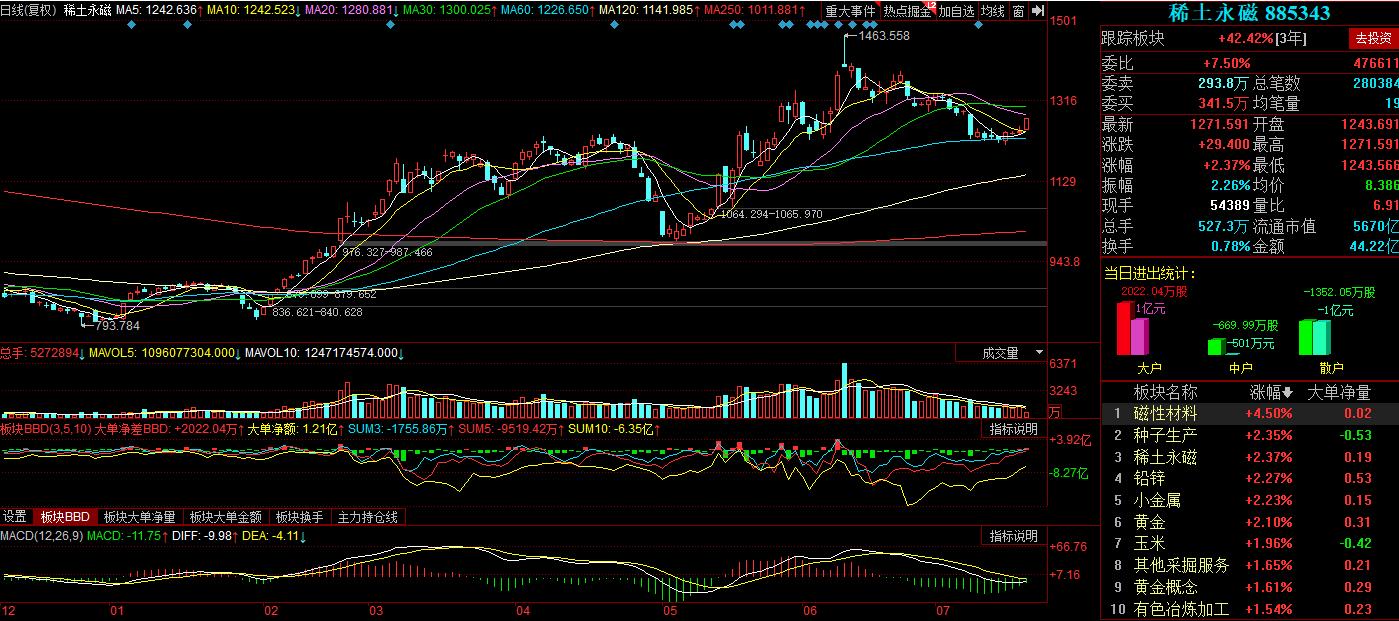Image resolution: width=1399 pixels, height=621 pixels.
Task: Click the green 中户 flow bar
Action: click(x=1215, y=346)
